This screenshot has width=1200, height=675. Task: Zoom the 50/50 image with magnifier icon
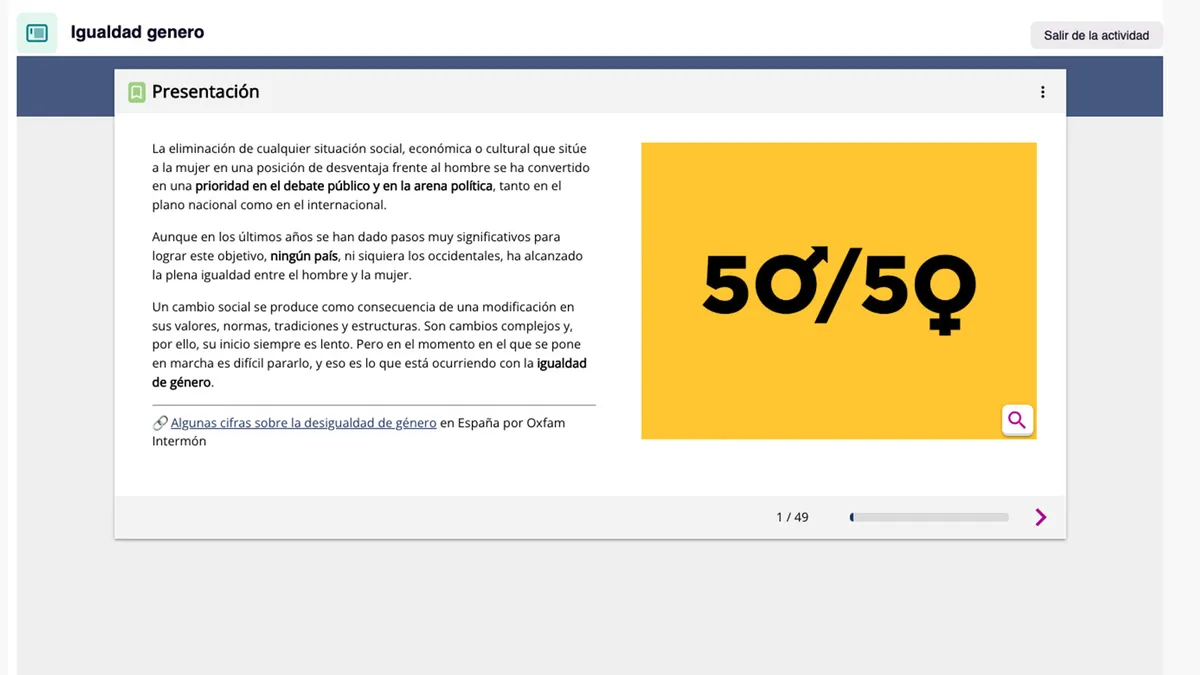click(x=1017, y=420)
